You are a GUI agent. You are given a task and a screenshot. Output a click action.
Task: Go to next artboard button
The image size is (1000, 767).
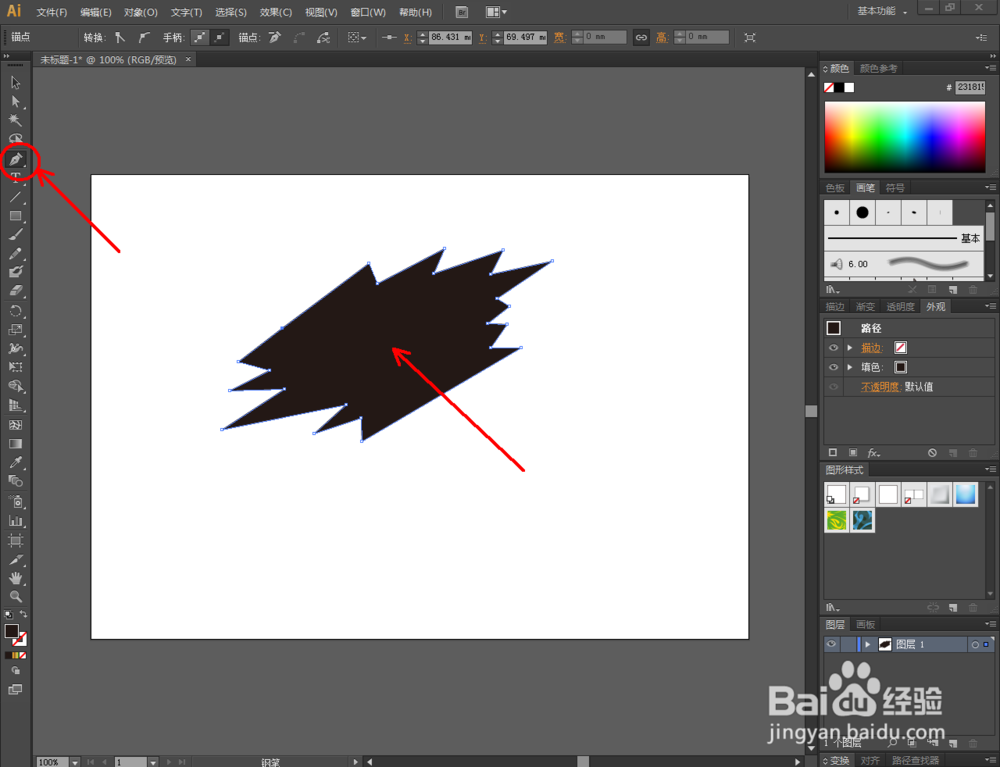[169, 762]
